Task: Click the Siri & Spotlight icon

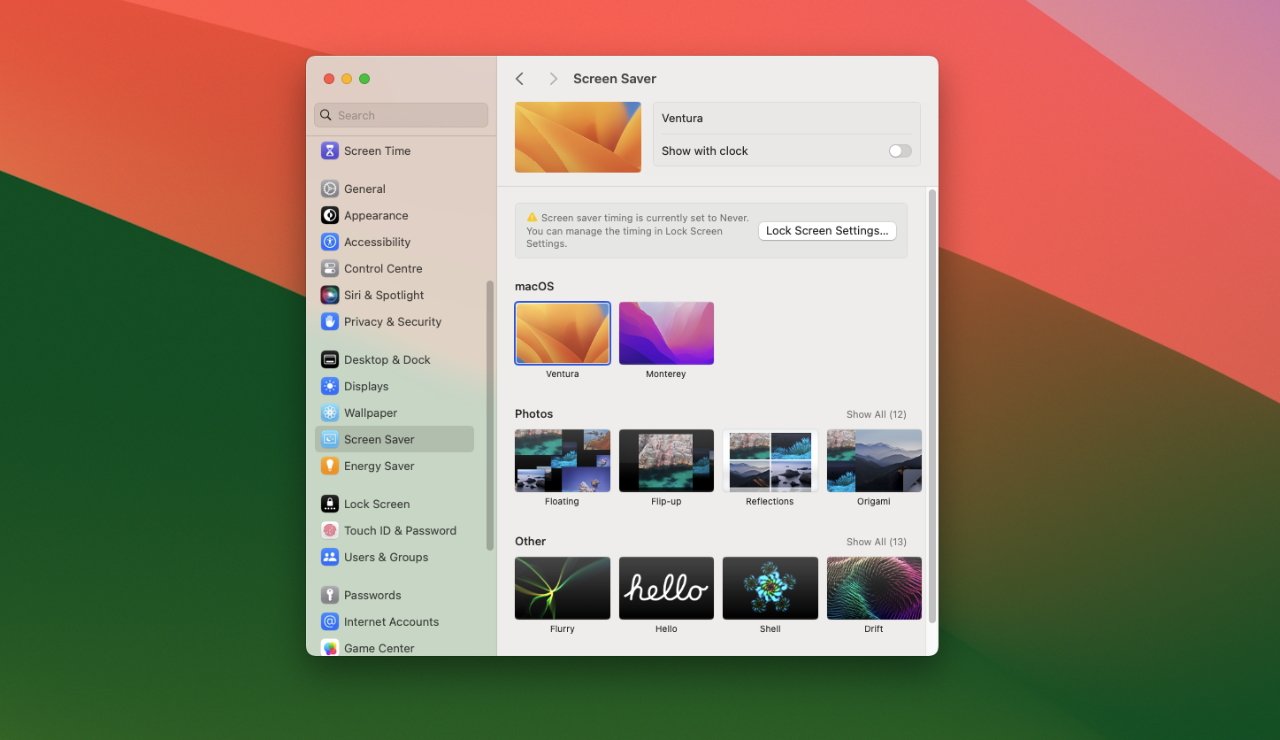Action: point(330,295)
